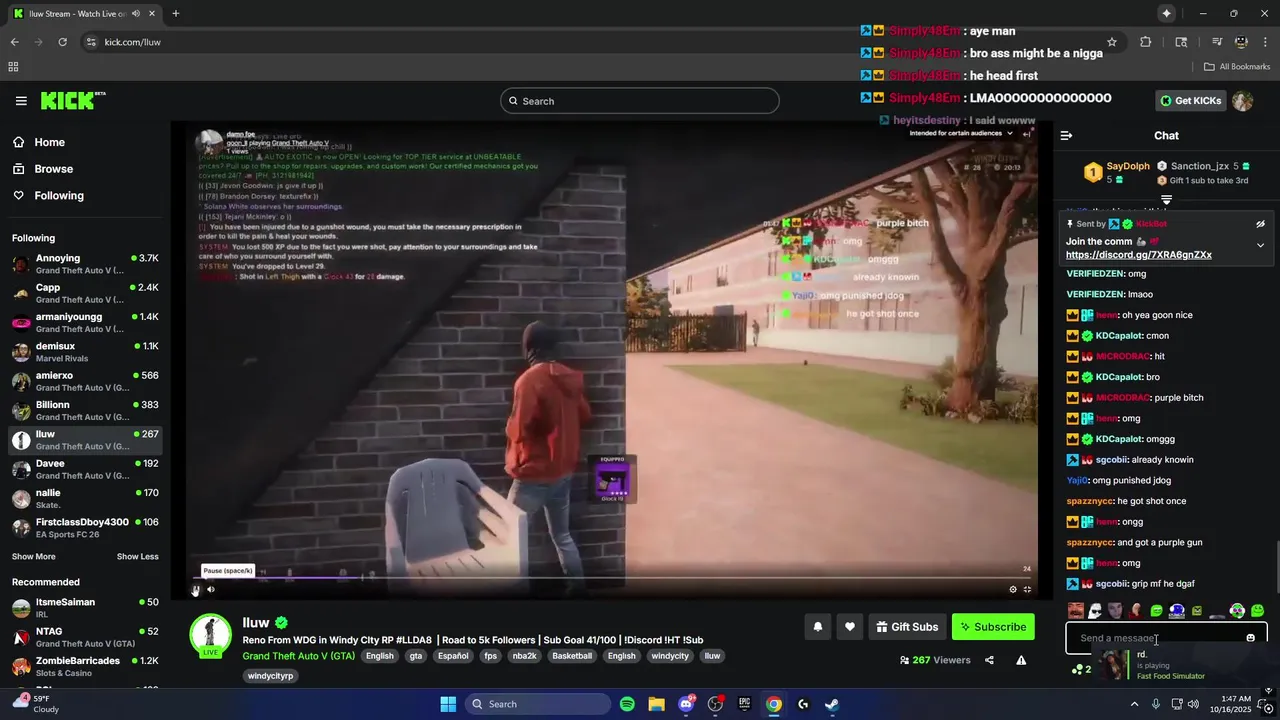Open nallie Skate channel
Screen dimensions: 1280x720
pyautogui.click(x=85, y=498)
